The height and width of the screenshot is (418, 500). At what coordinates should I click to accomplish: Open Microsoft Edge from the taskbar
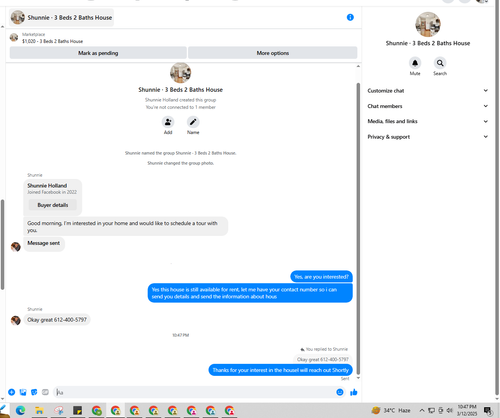(x=20, y=410)
